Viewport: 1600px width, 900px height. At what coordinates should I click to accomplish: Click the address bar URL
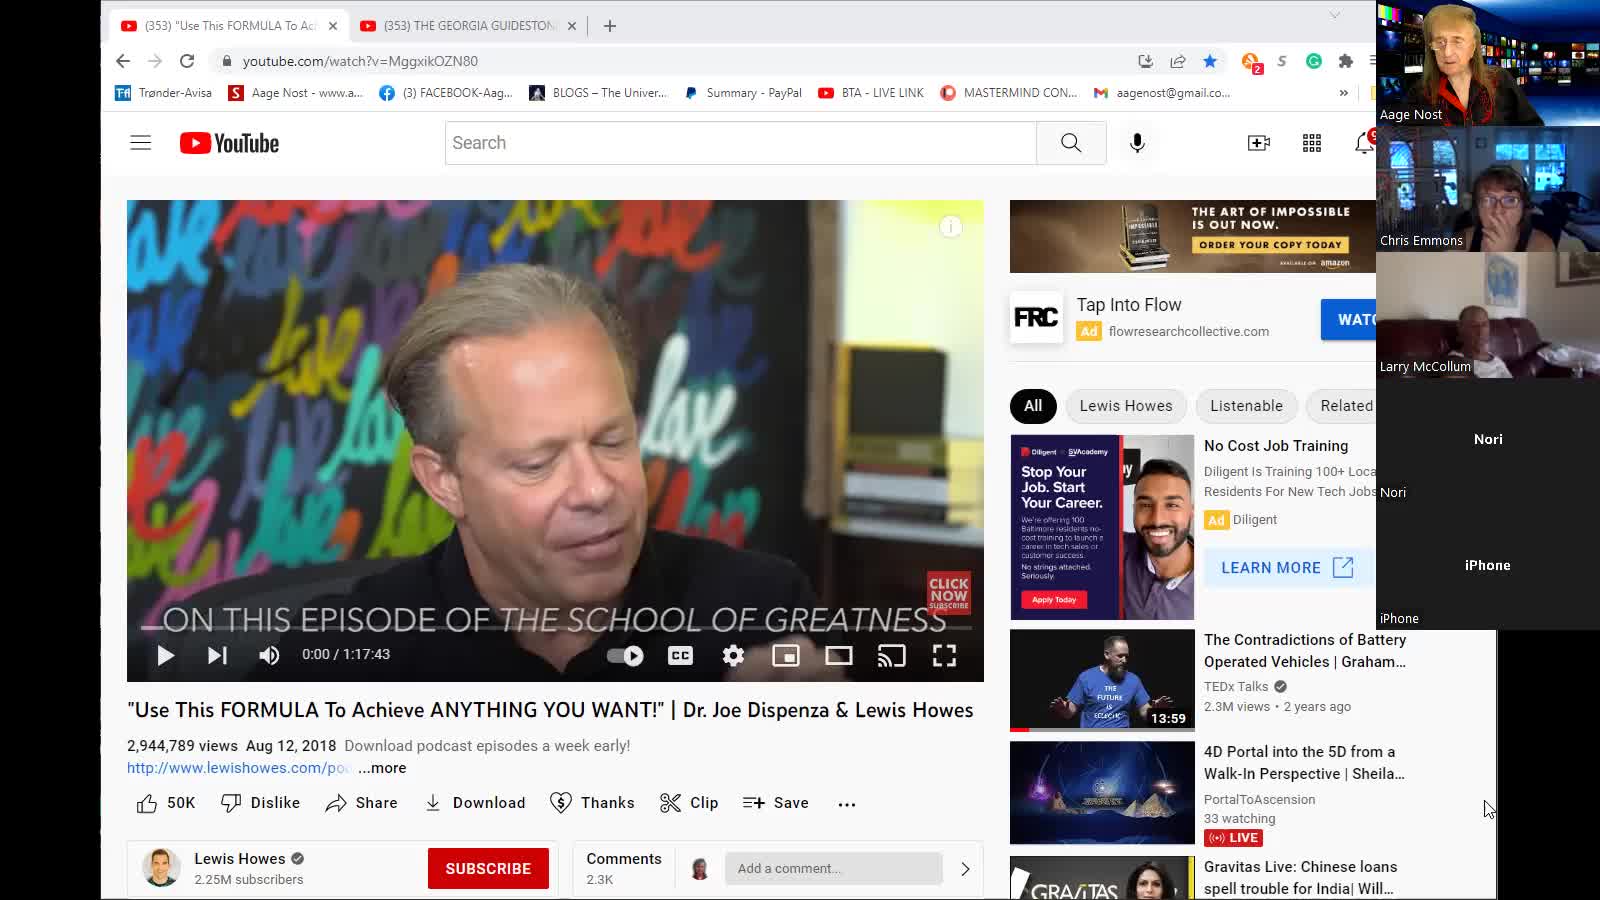point(360,61)
